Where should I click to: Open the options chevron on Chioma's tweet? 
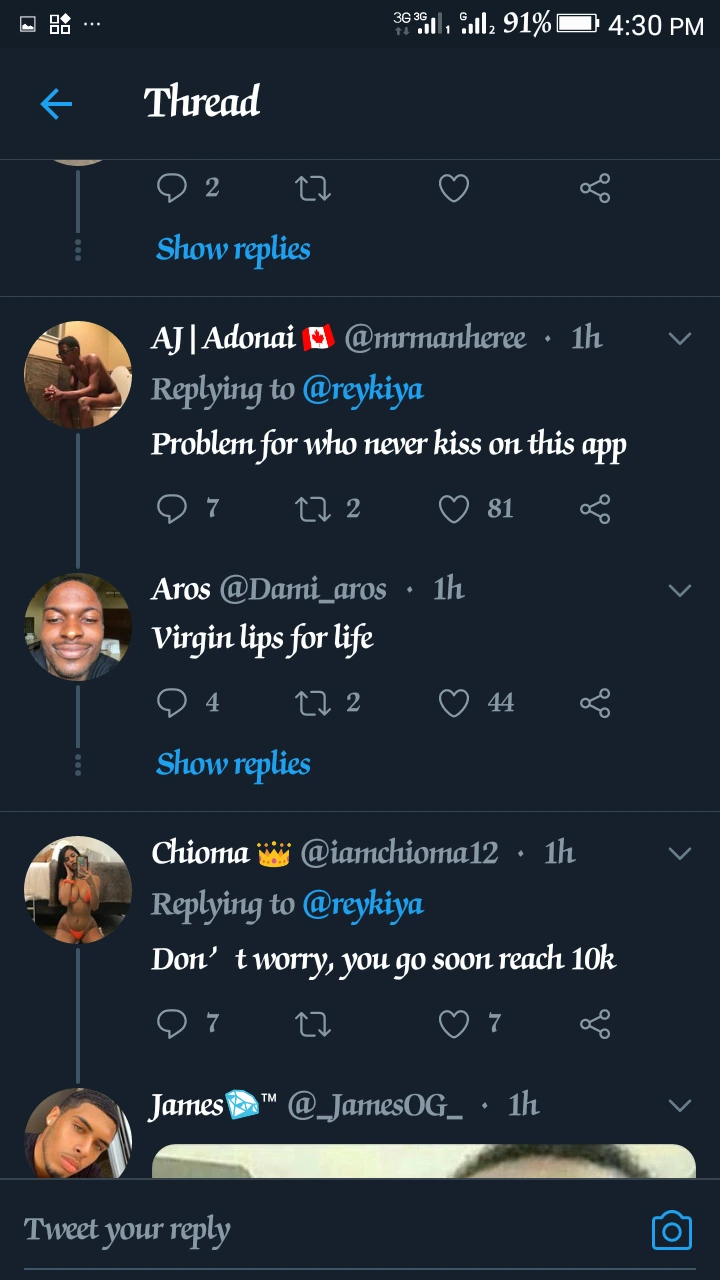[680, 853]
